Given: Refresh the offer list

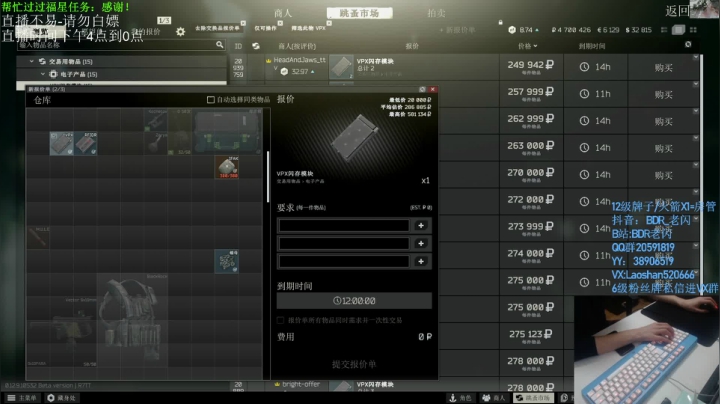Looking at the screenshot, I should (x=687, y=45).
